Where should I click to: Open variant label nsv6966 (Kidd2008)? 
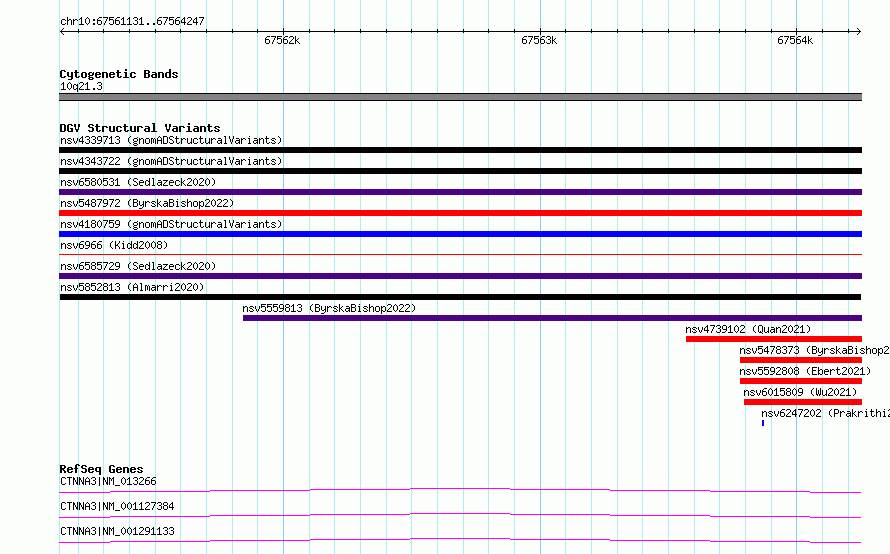tap(114, 245)
